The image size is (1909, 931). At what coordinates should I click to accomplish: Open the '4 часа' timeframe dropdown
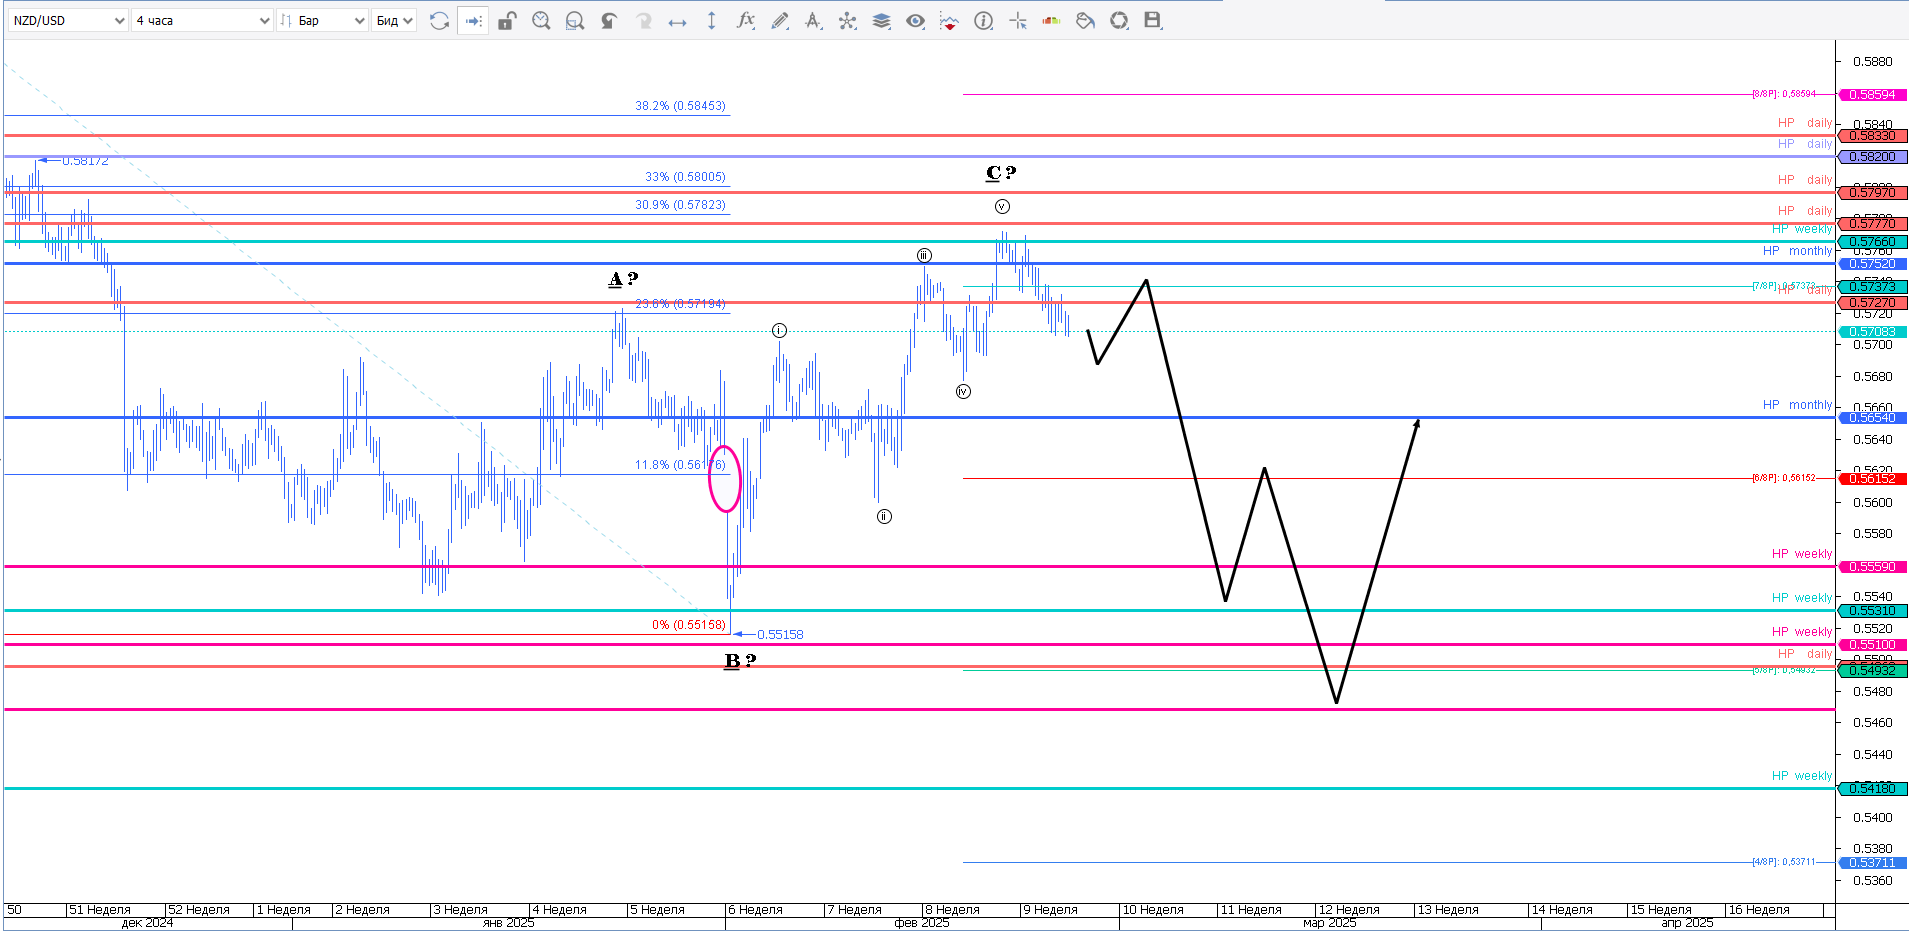[x=202, y=20]
